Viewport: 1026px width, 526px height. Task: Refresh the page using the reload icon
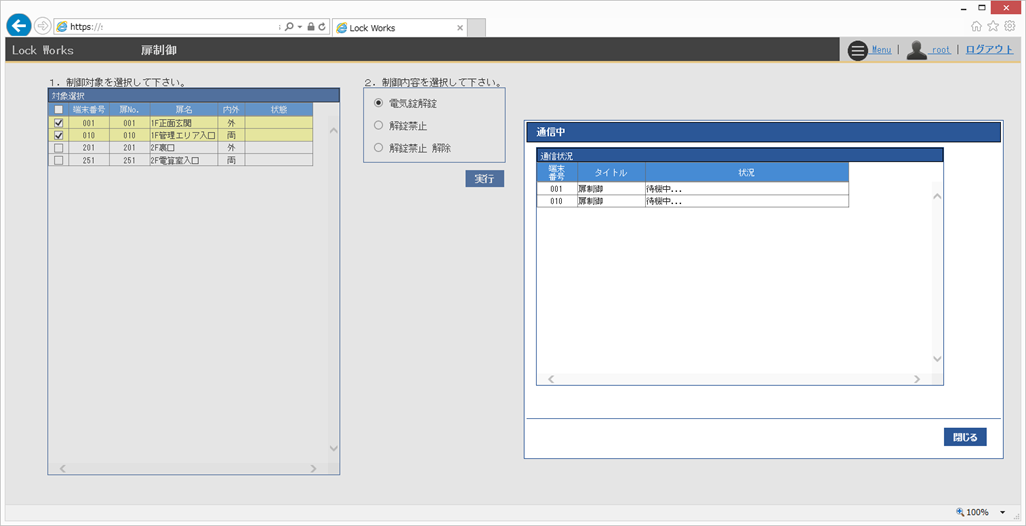point(322,27)
